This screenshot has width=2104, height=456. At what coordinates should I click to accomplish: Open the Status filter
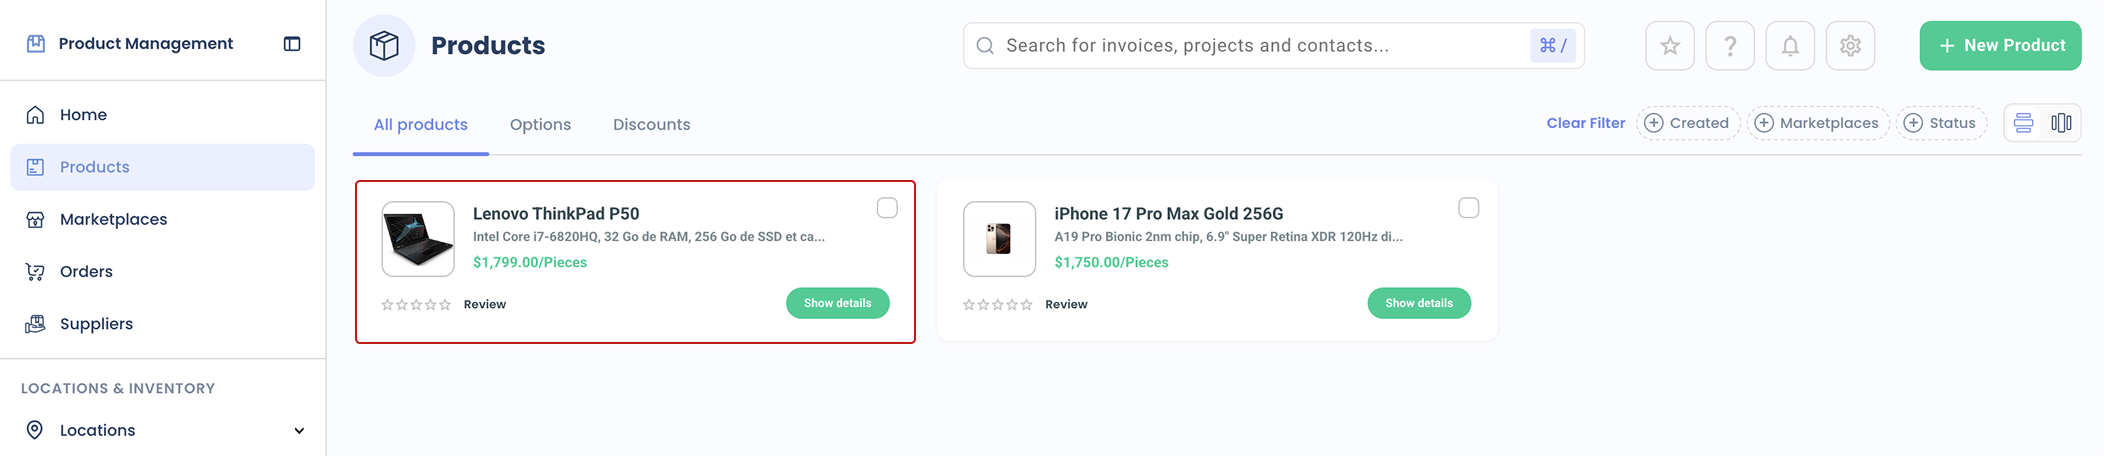[x=1940, y=123]
